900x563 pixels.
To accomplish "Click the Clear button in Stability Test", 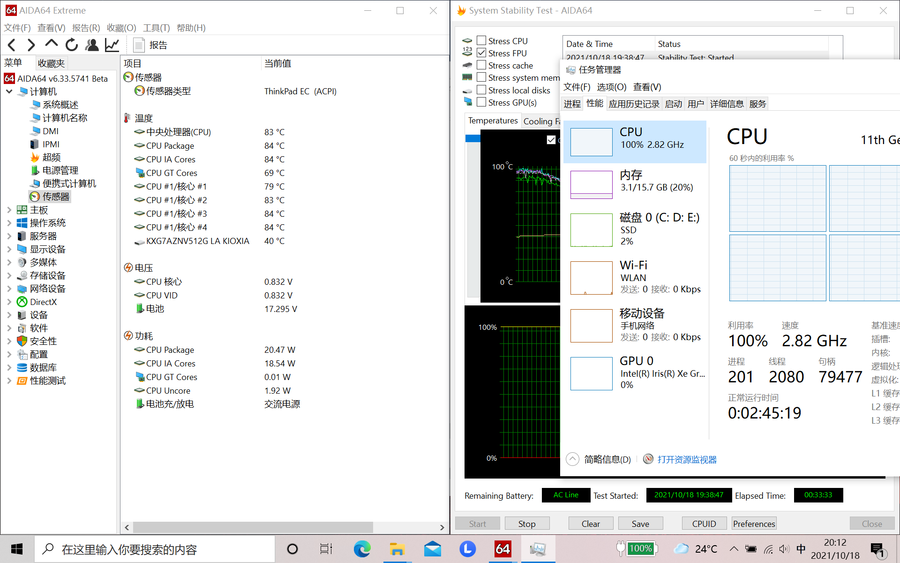I will (x=591, y=523).
